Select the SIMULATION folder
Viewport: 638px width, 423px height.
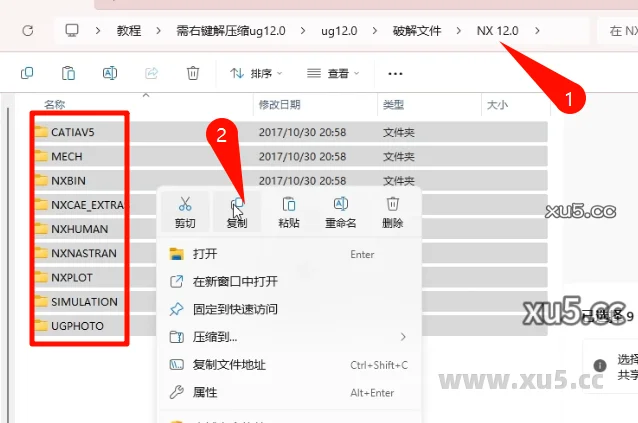[84, 301]
